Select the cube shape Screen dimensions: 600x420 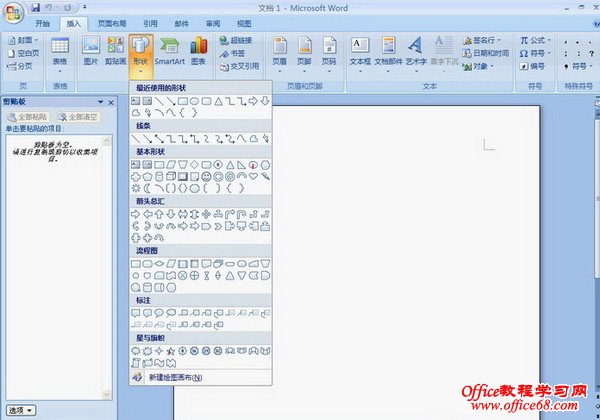pos(171,176)
